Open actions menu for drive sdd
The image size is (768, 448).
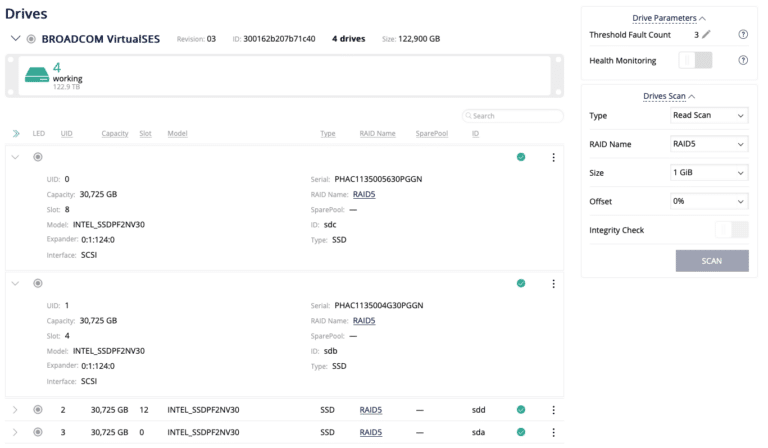553,410
